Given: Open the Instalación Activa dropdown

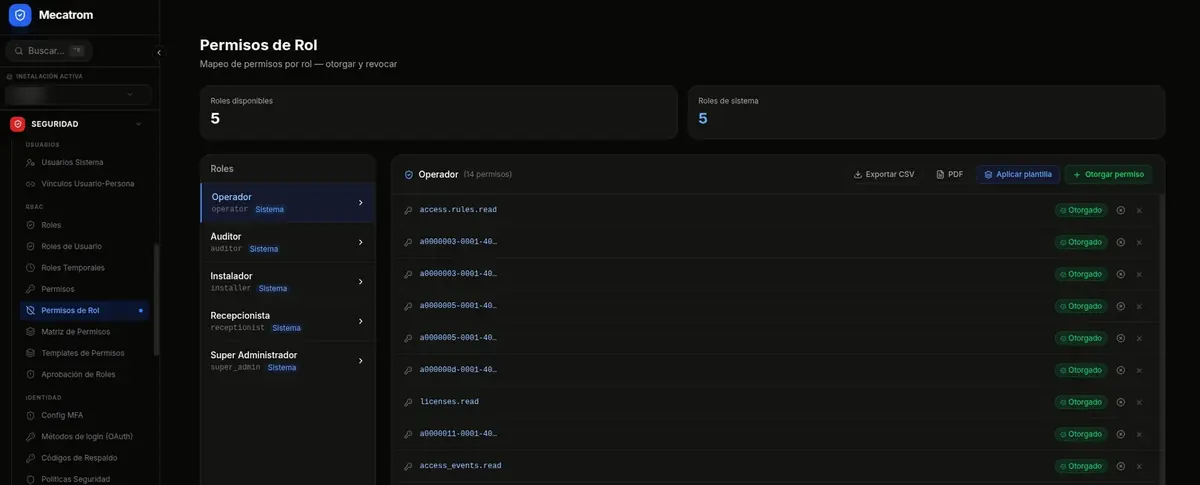Looking at the screenshot, I should 79,94.
